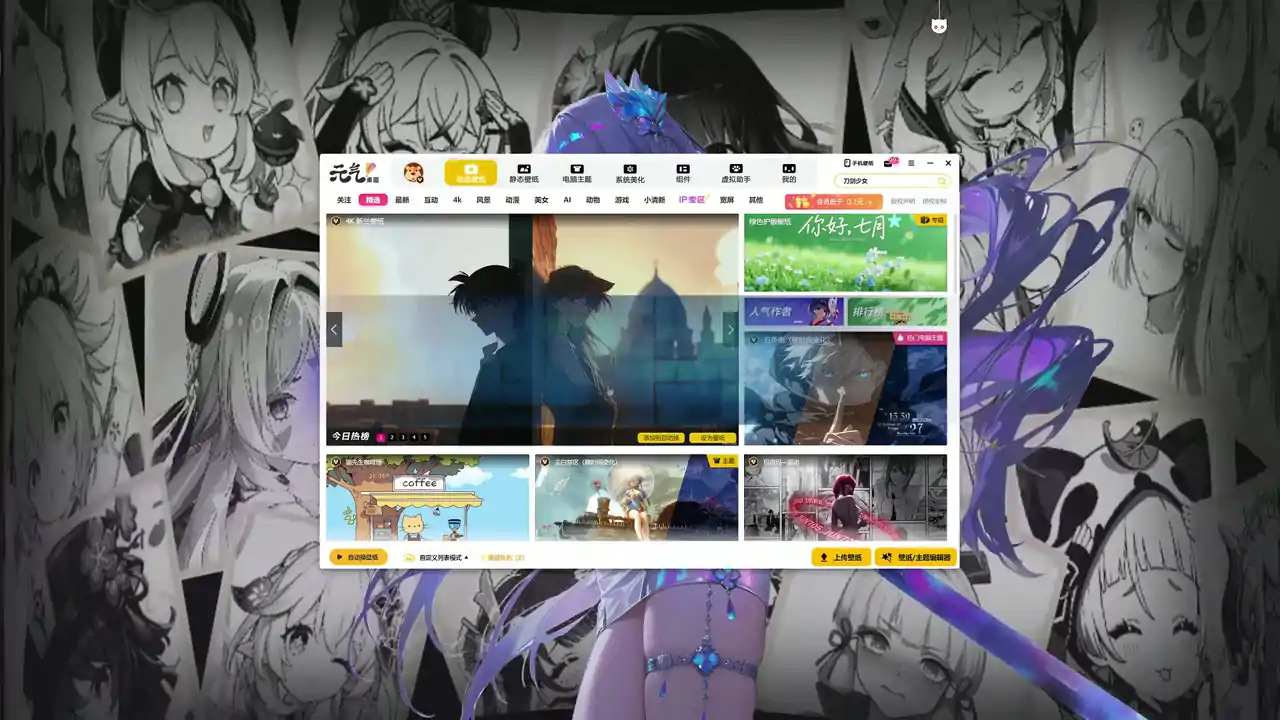This screenshot has width=1280, height=720.
Task: Switch to the 动漫 category tab
Action: tap(512, 200)
